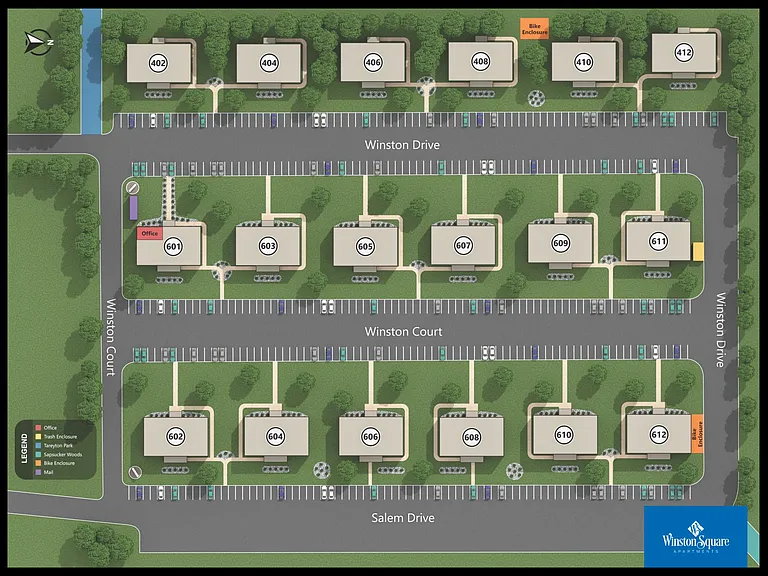Click the yellow trash enclosure beside building 611
The image size is (768, 576).
click(698, 251)
